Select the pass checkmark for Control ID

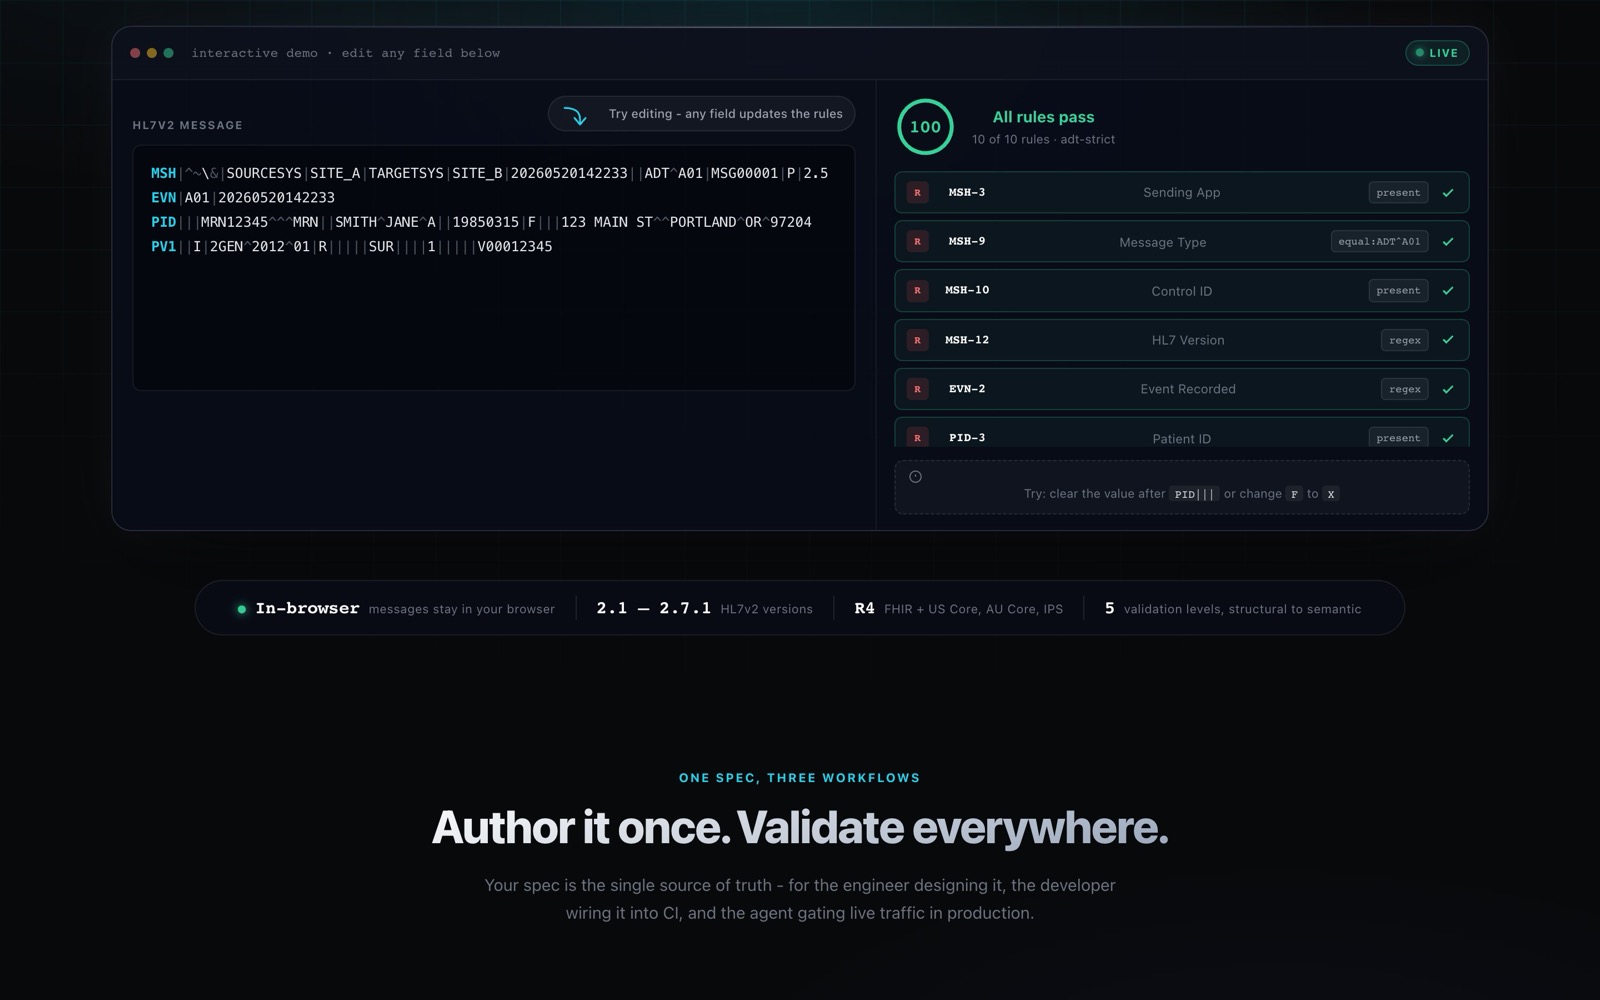(x=1448, y=291)
